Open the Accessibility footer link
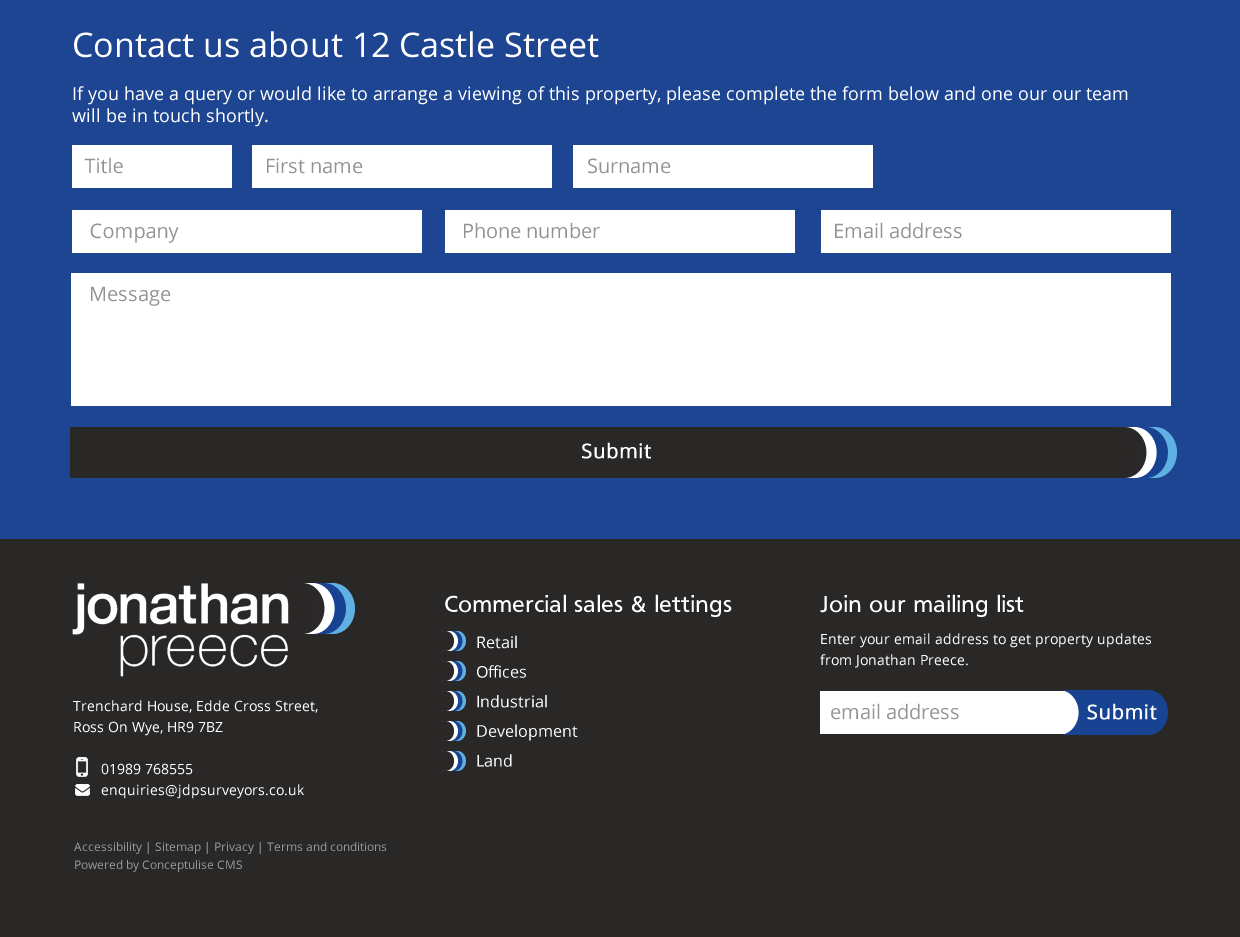Screen dimensions: 1240x937 pos(108,847)
